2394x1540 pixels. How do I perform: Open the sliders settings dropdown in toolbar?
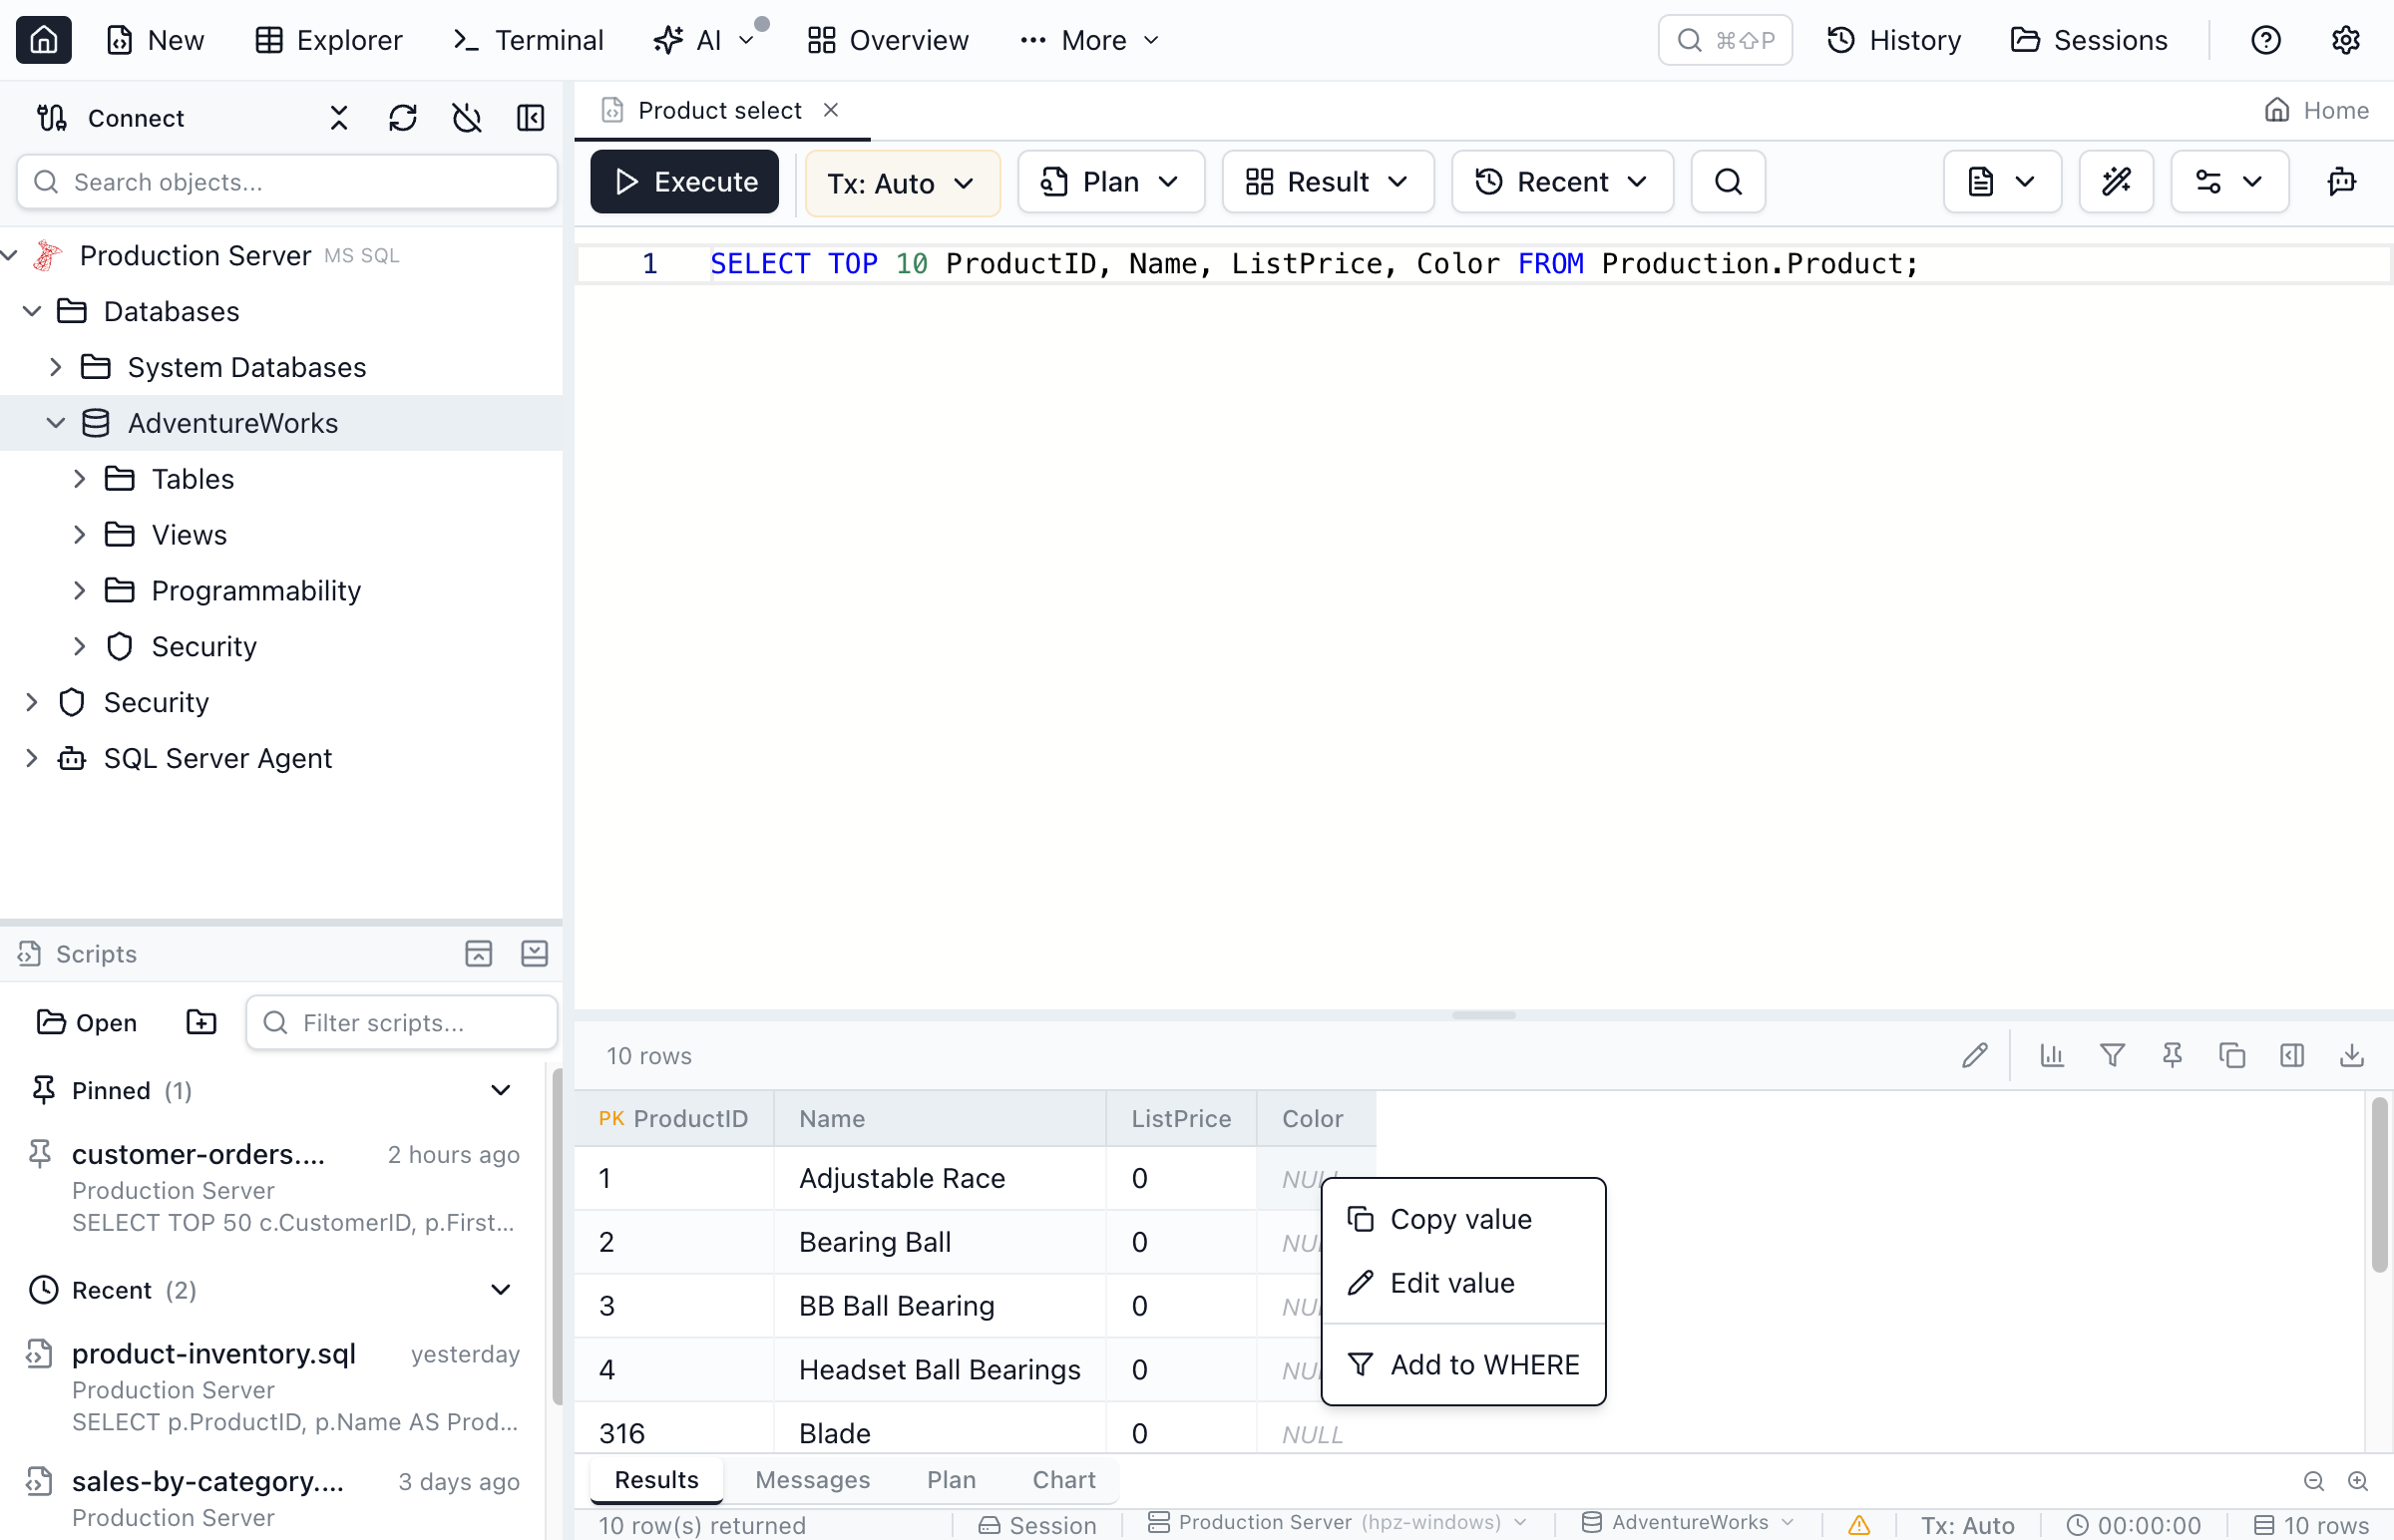pos(2229,182)
